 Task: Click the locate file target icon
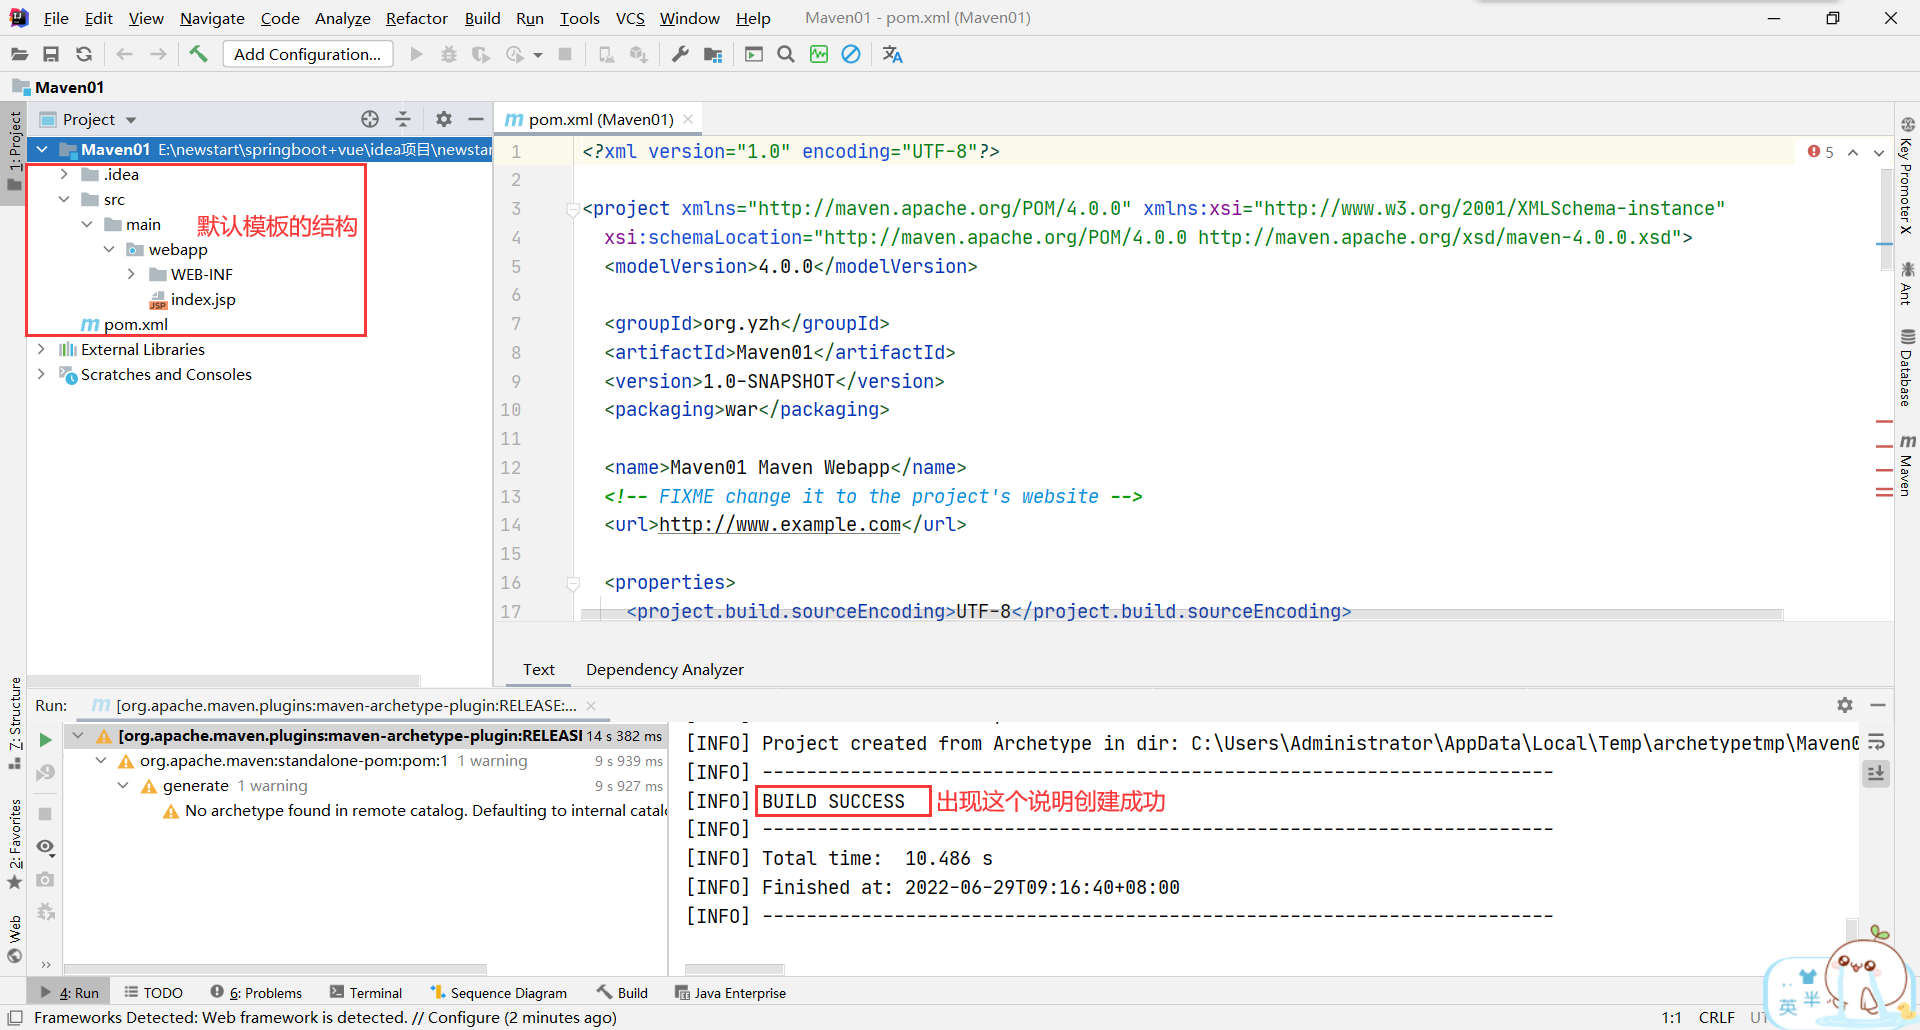pos(370,119)
